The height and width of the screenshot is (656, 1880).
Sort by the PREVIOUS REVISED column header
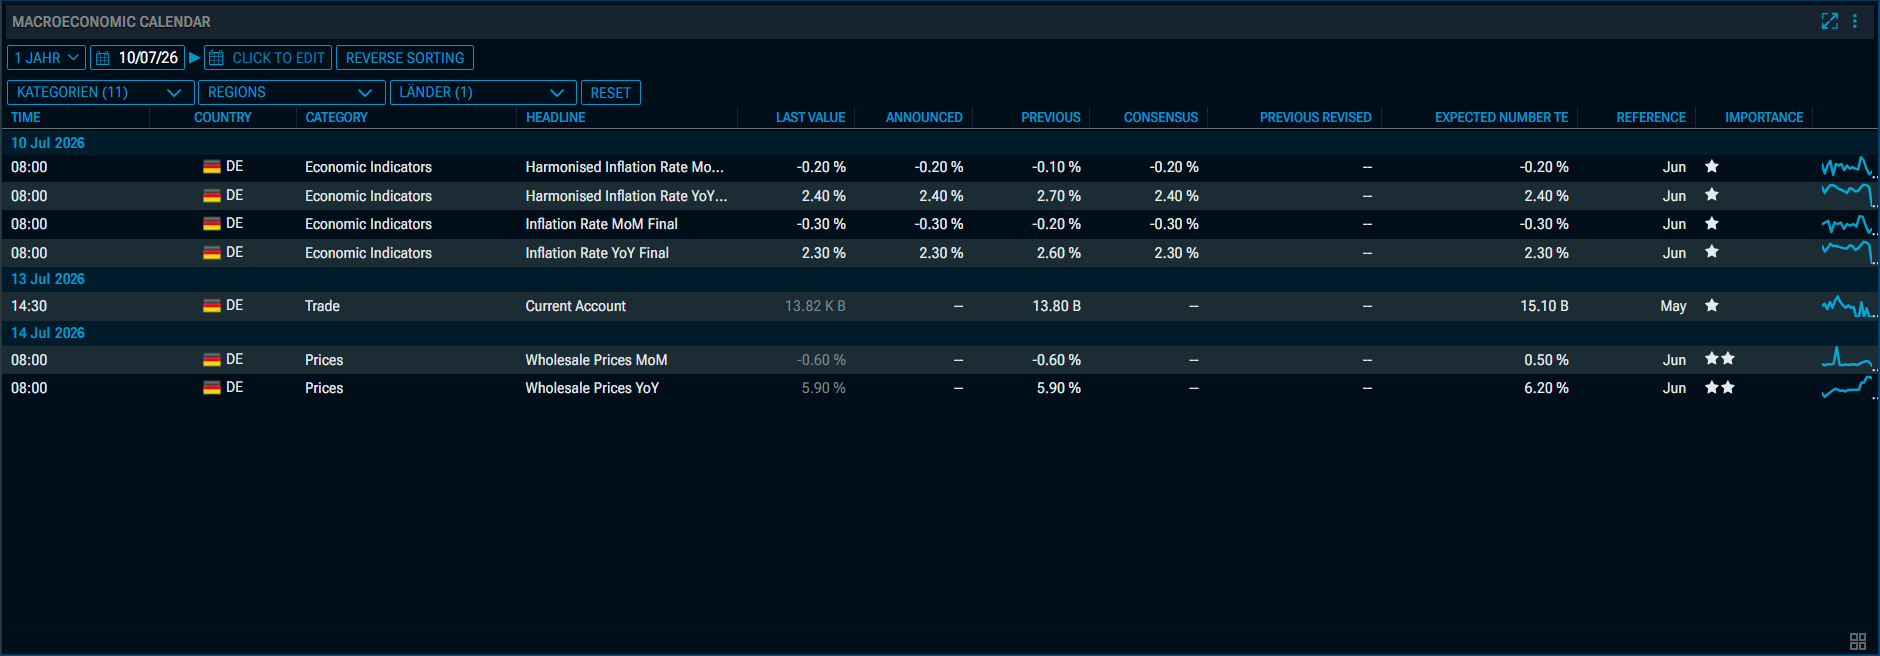[x=1316, y=117]
